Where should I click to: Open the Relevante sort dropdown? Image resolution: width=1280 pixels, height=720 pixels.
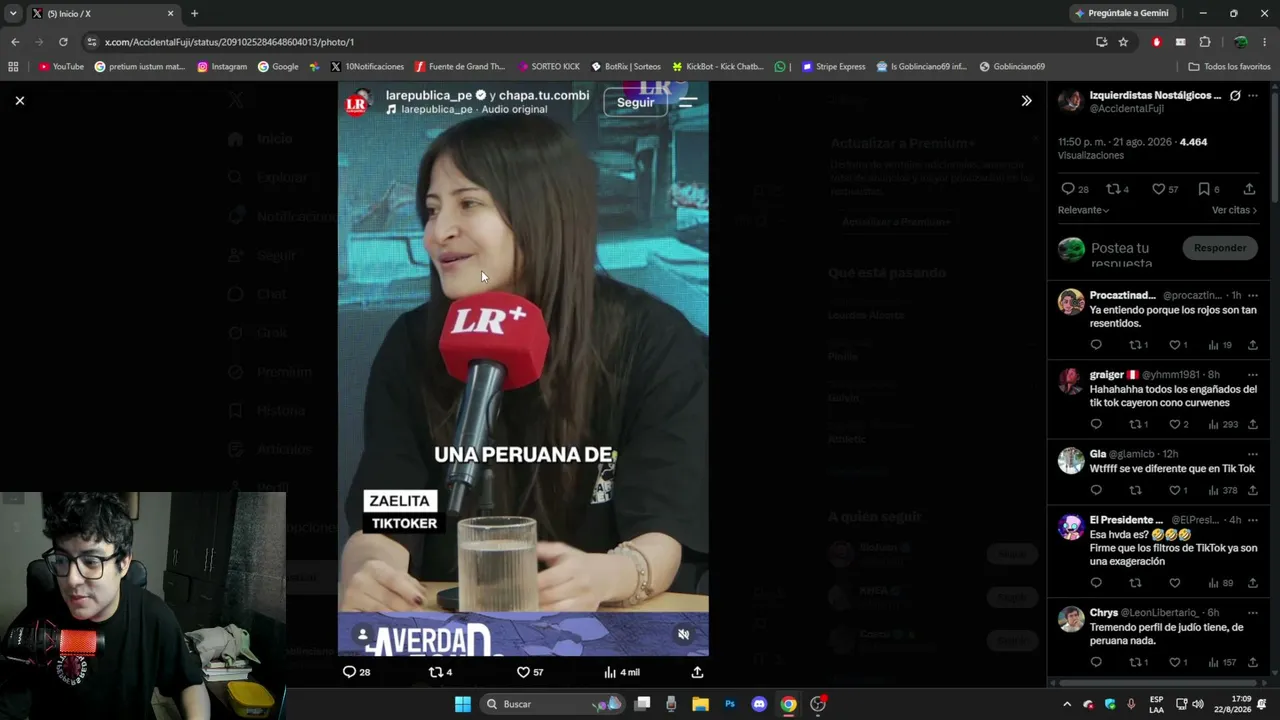pyautogui.click(x=1084, y=210)
